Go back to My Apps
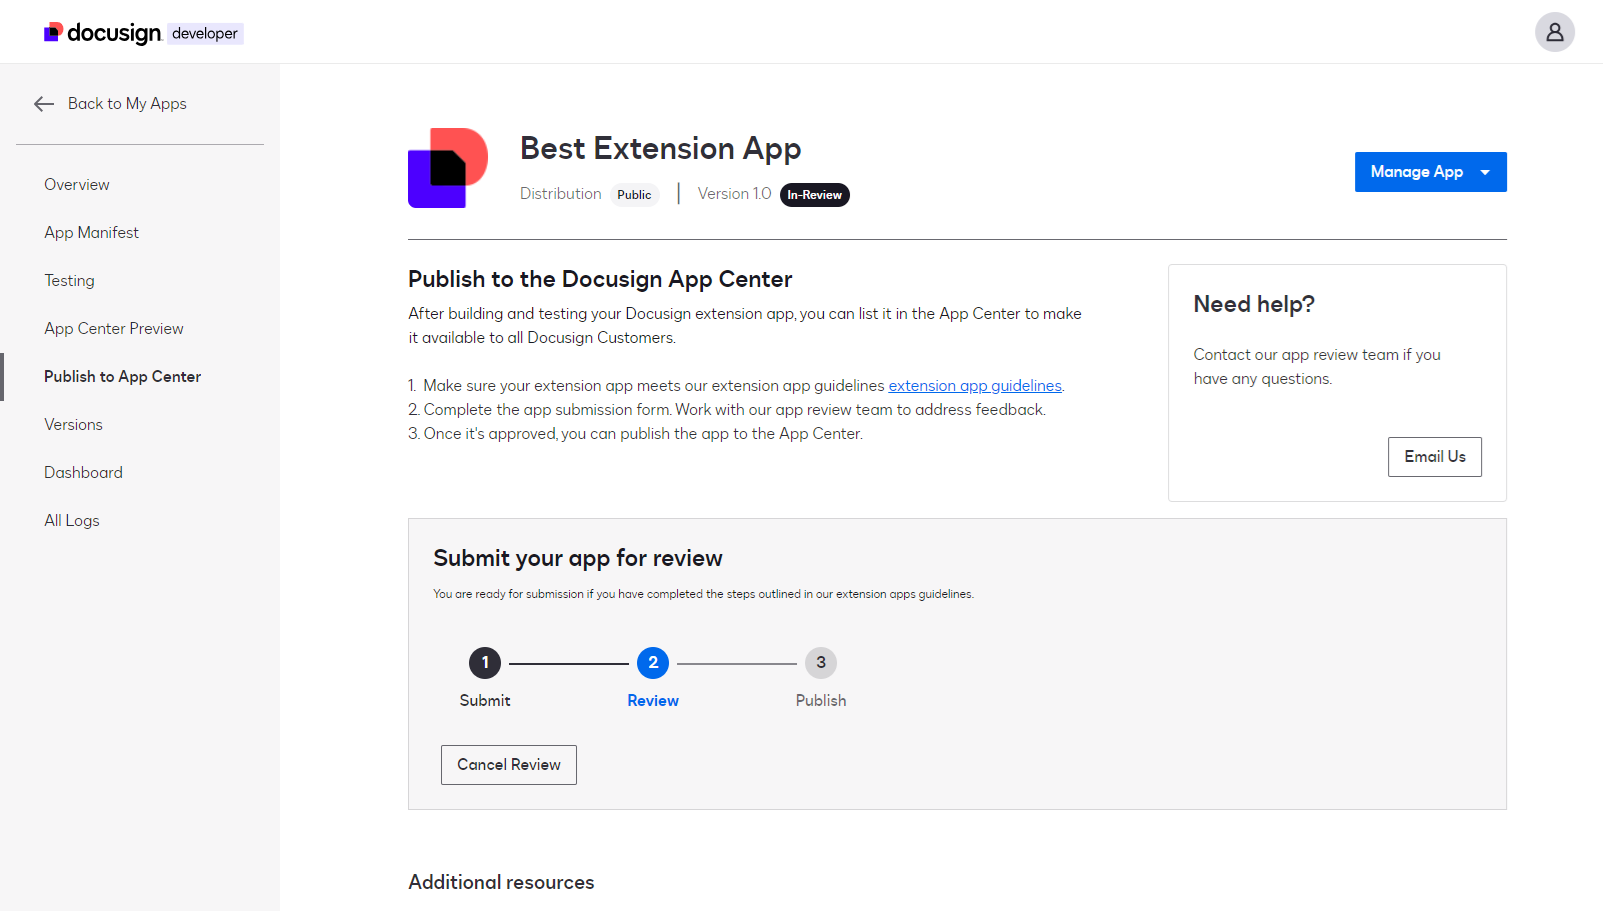The width and height of the screenshot is (1603, 911). [x=110, y=104]
